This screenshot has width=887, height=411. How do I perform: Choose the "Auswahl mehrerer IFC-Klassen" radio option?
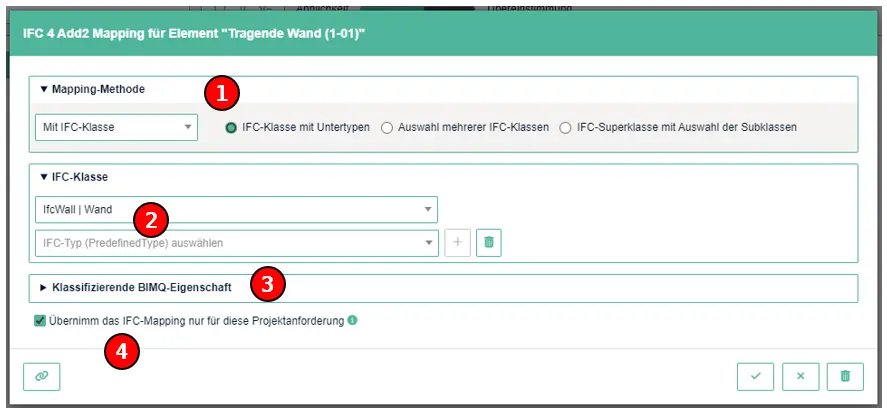pyautogui.click(x=387, y=128)
